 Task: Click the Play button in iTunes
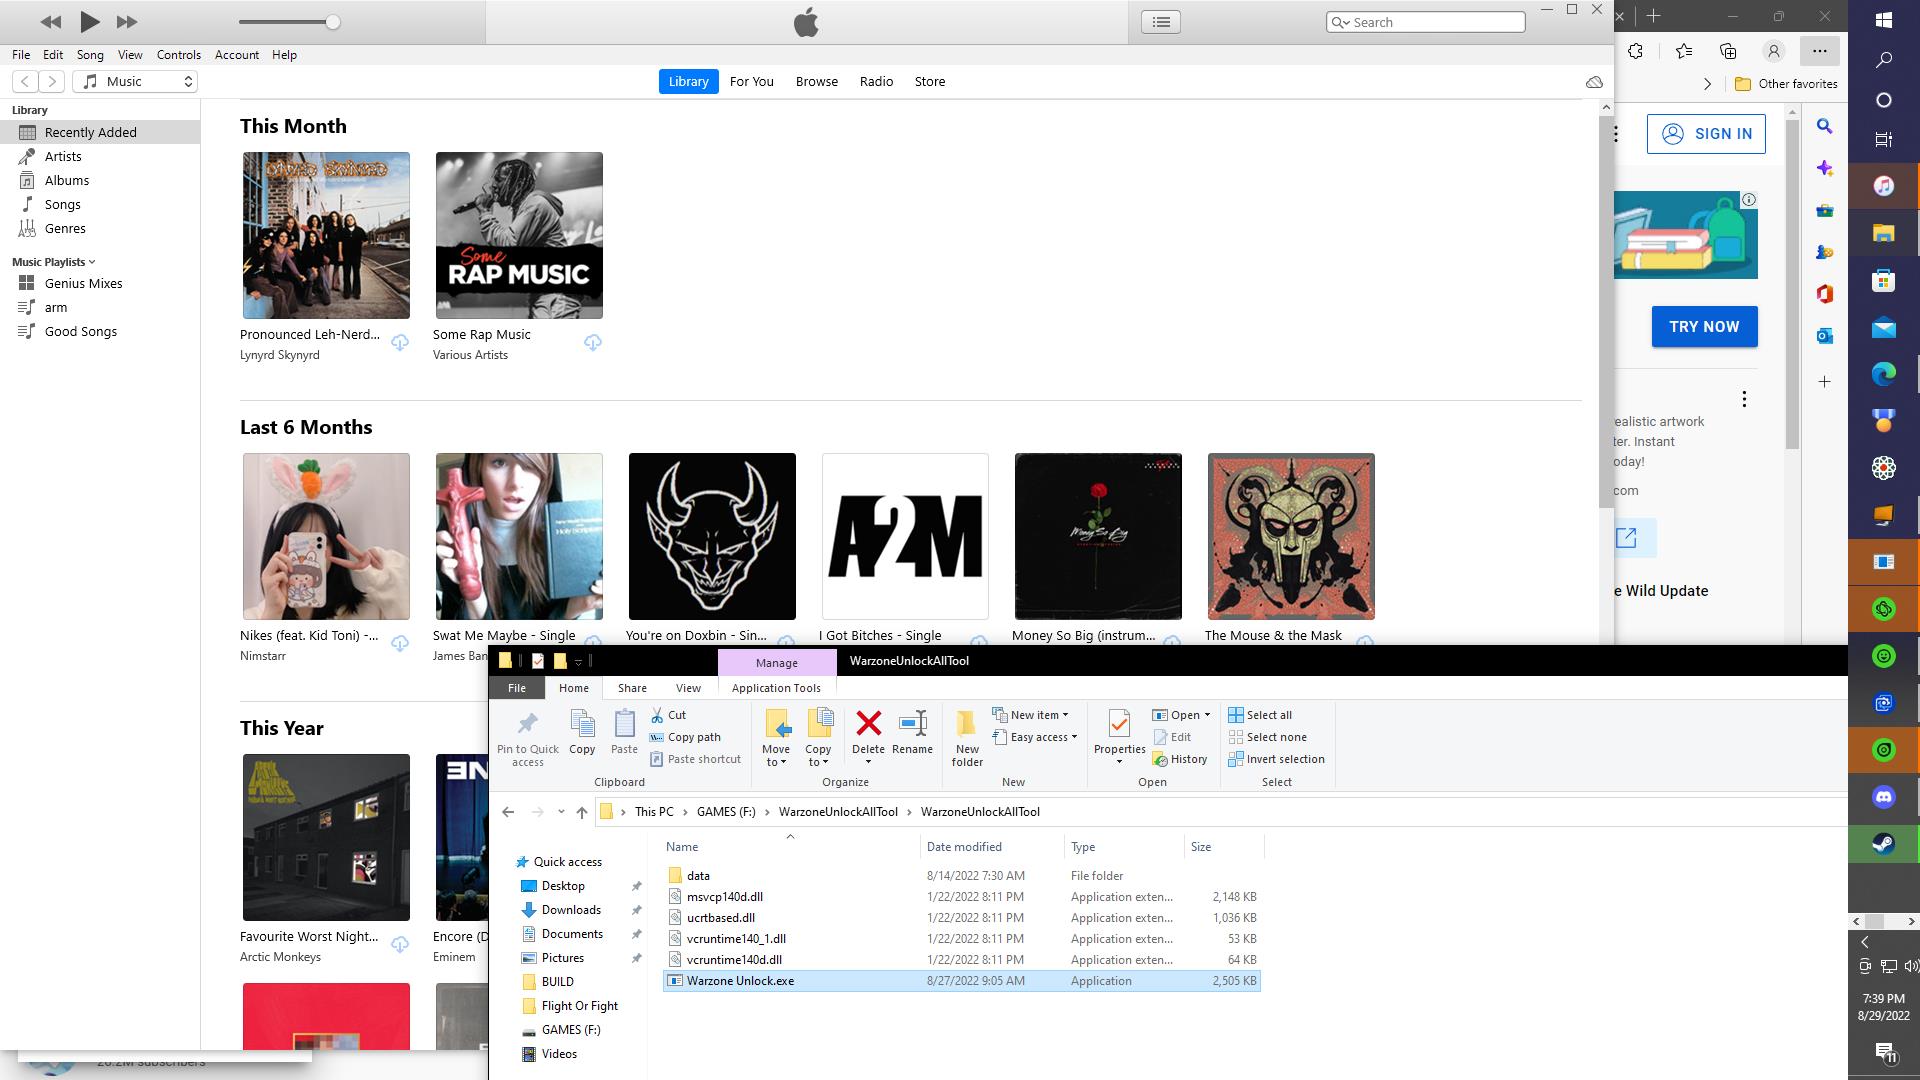(x=89, y=21)
